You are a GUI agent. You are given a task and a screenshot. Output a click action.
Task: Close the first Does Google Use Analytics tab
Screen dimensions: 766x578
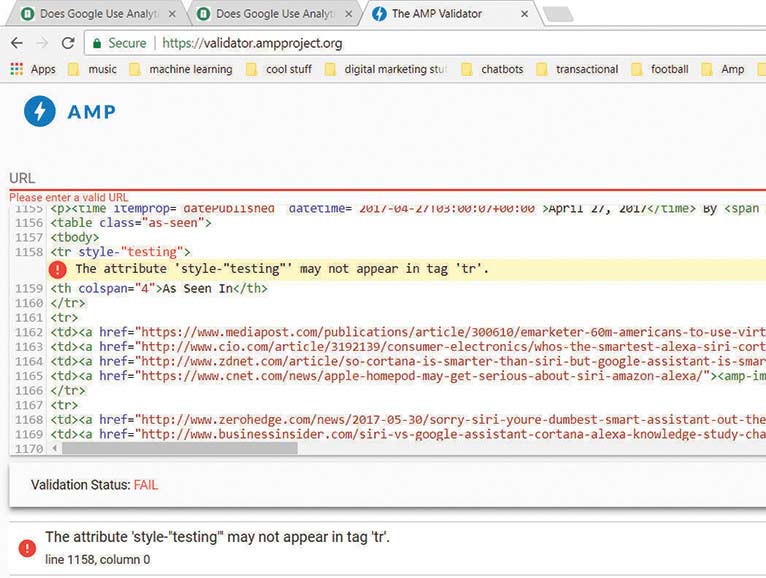(x=172, y=14)
